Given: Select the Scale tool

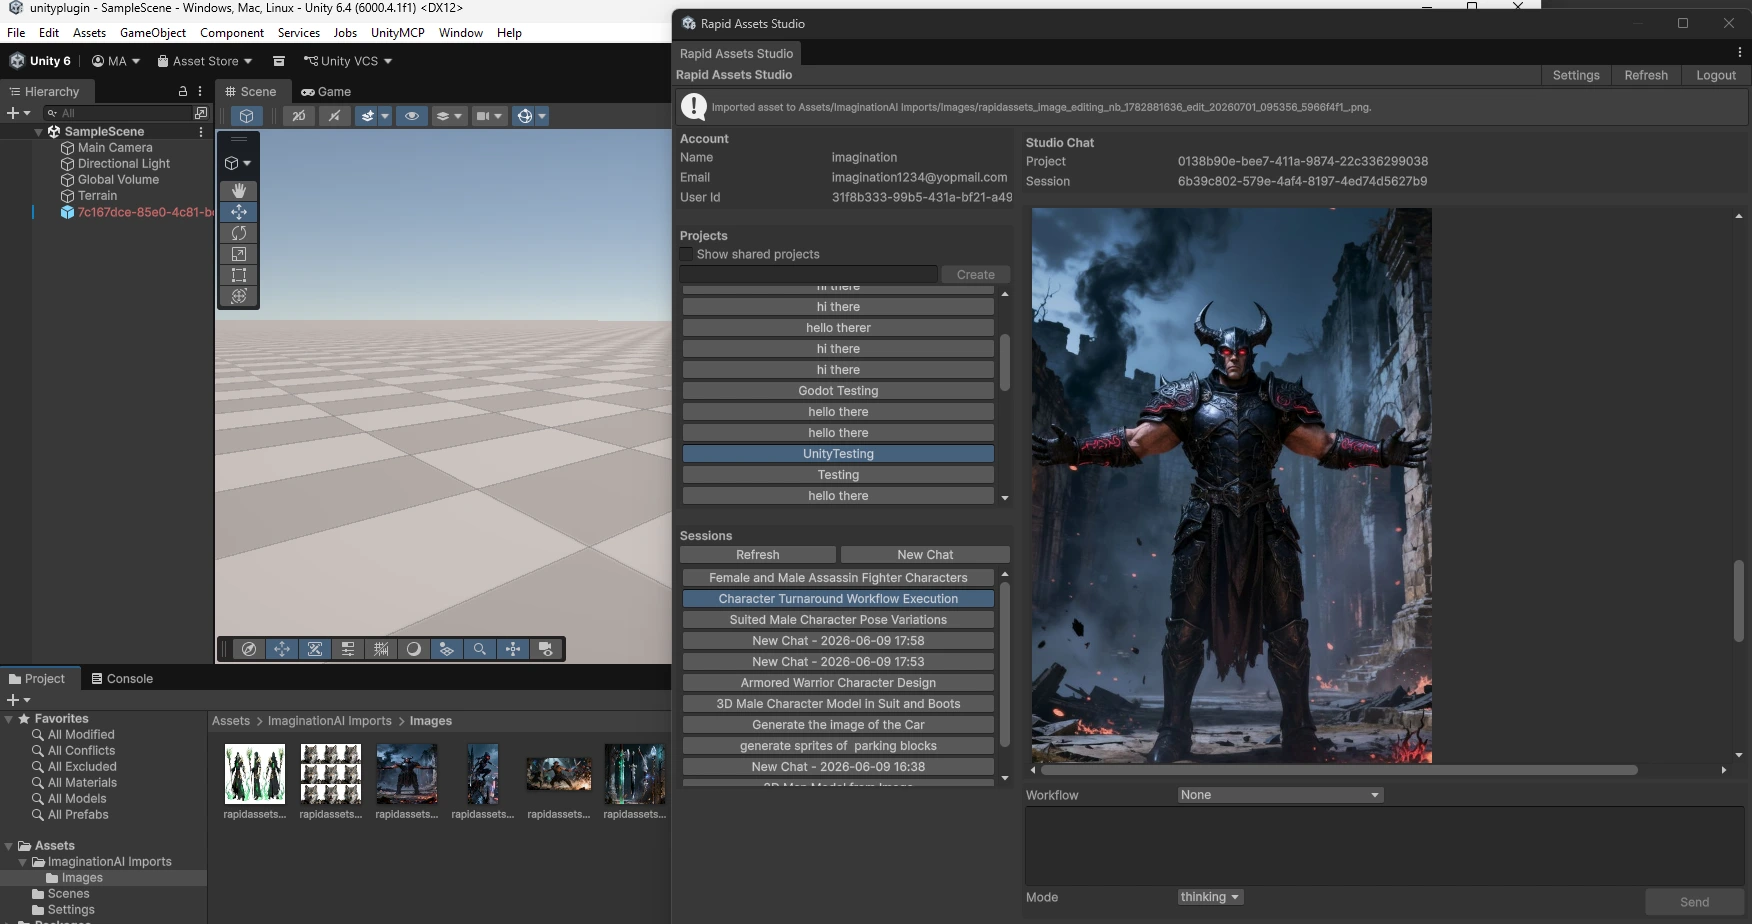Looking at the screenshot, I should (x=239, y=254).
